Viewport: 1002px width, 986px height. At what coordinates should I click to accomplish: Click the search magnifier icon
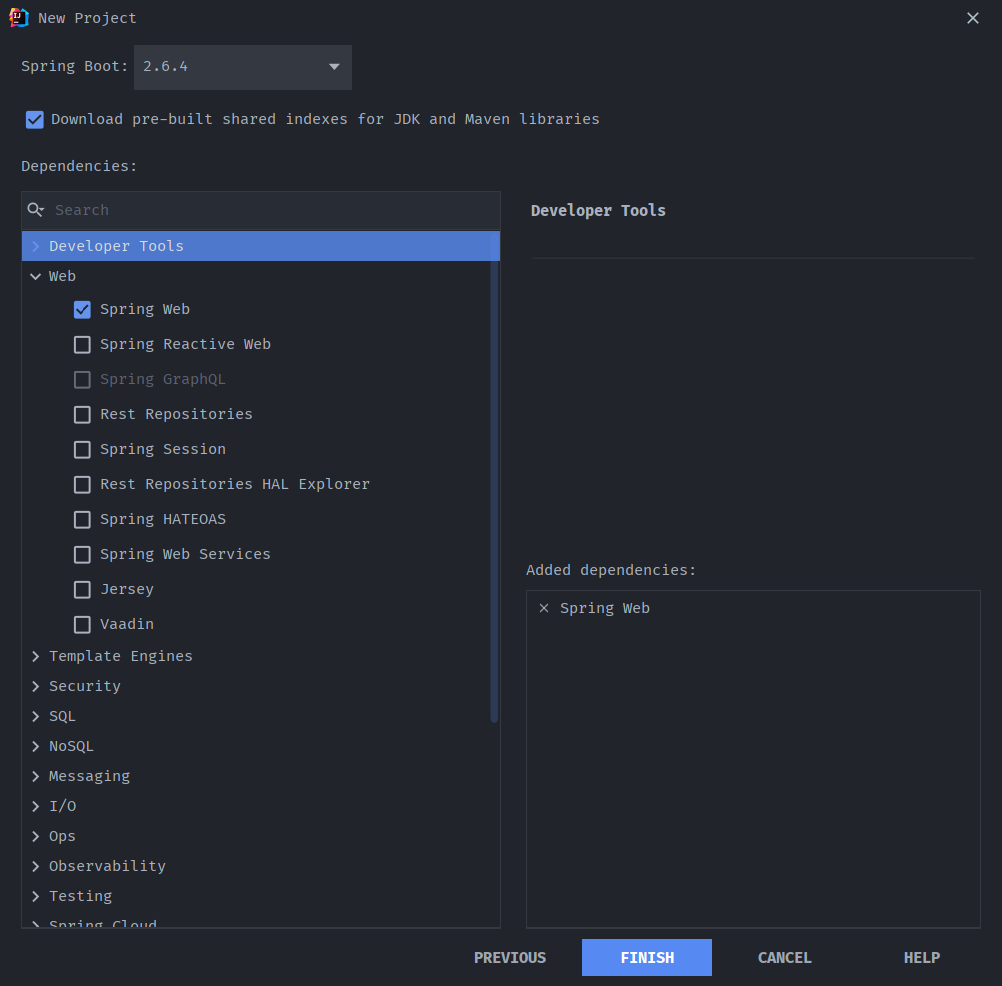tap(36, 210)
